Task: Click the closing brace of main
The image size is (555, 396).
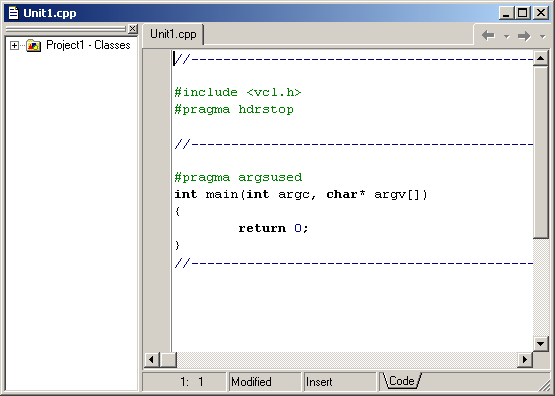Action: 177,245
